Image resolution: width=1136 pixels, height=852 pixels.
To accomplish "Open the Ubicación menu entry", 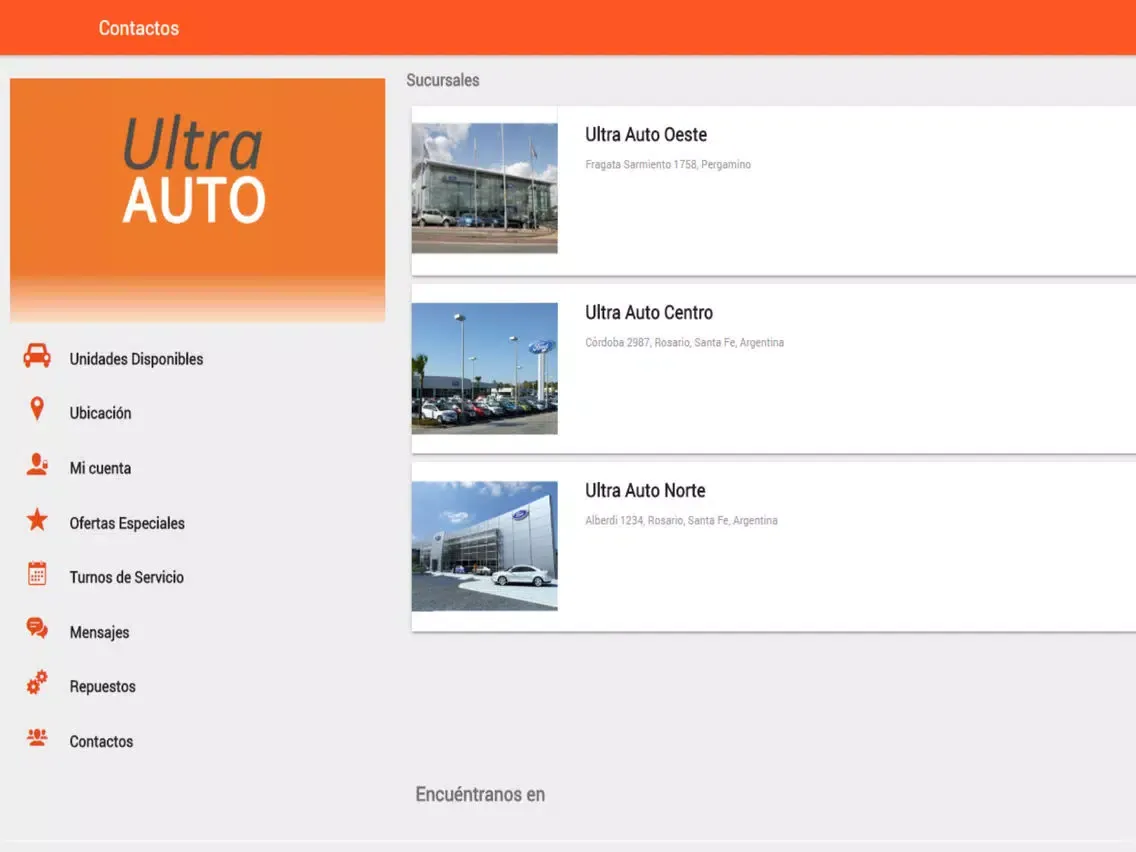I will pyautogui.click(x=100, y=414).
